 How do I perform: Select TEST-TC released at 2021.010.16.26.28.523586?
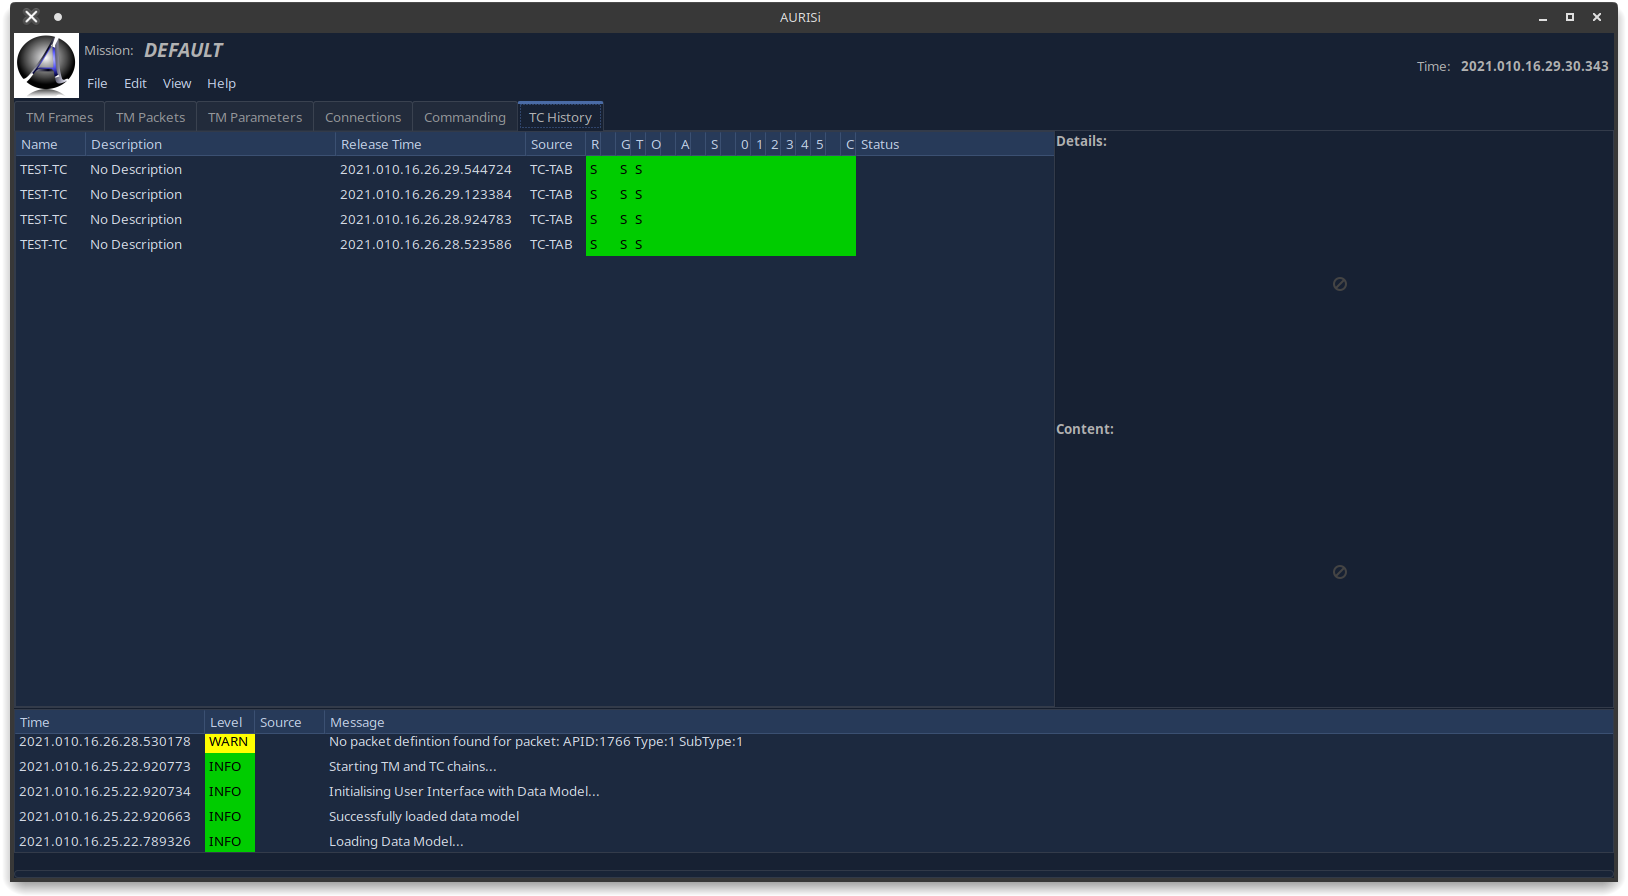[535, 244]
